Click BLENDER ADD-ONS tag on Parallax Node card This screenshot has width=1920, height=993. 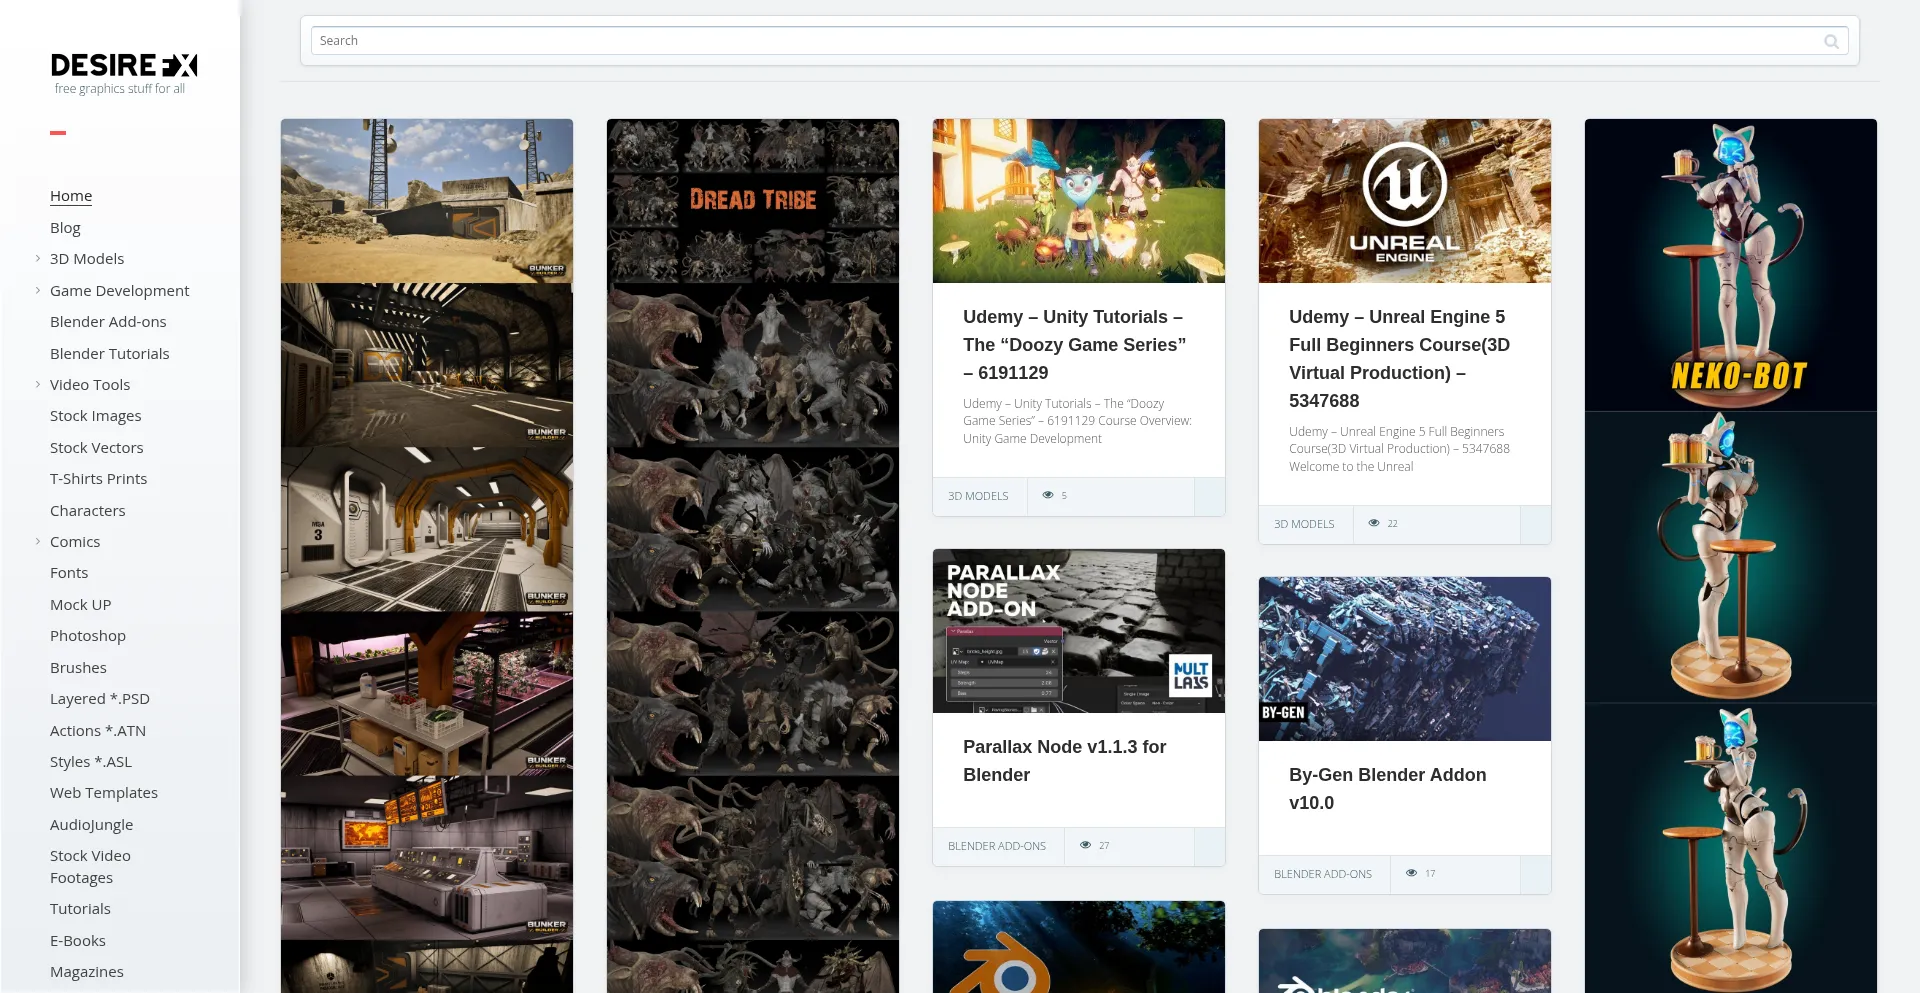tap(997, 846)
